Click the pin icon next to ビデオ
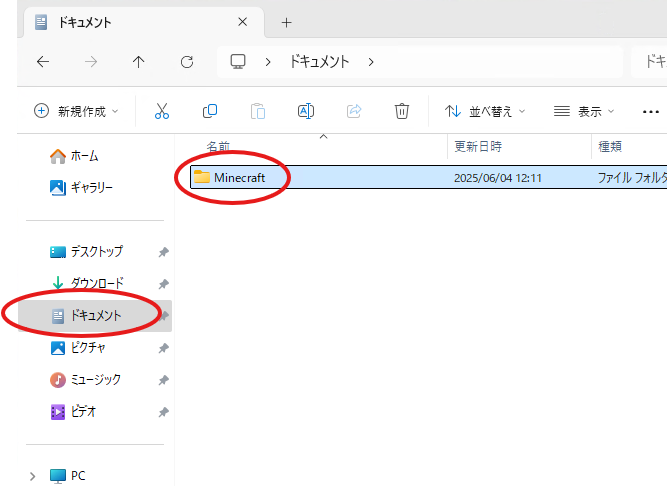Screen dimensions: 667x486 pyautogui.click(x=163, y=412)
